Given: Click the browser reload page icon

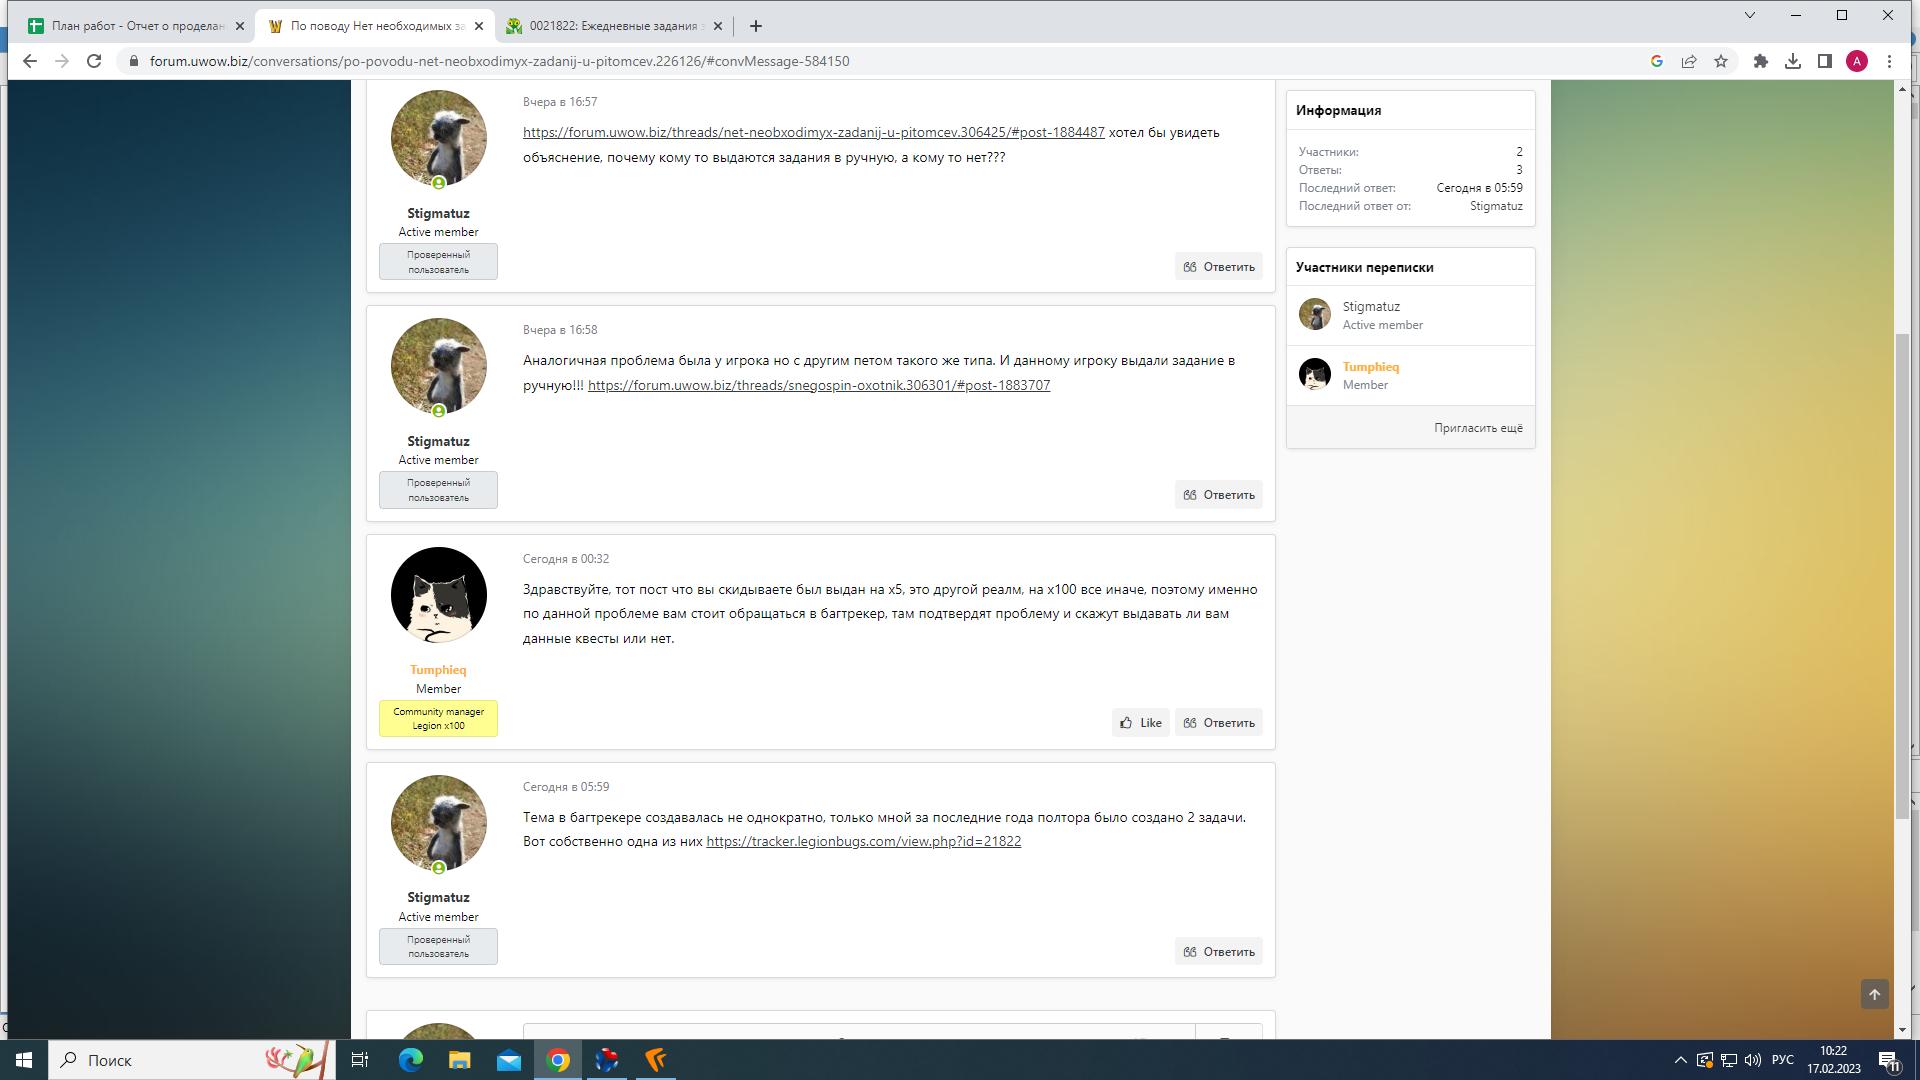Looking at the screenshot, I should [x=94, y=61].
